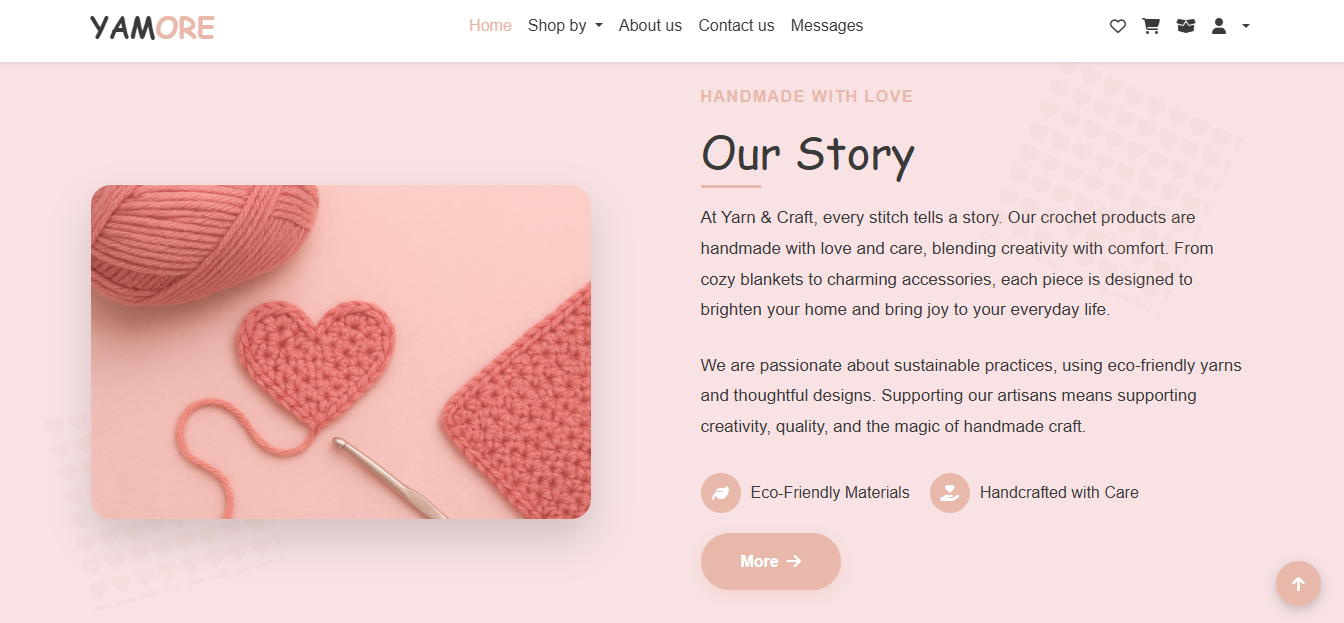
Task: Open the shopping cart
Action: tap(1151, 26)
